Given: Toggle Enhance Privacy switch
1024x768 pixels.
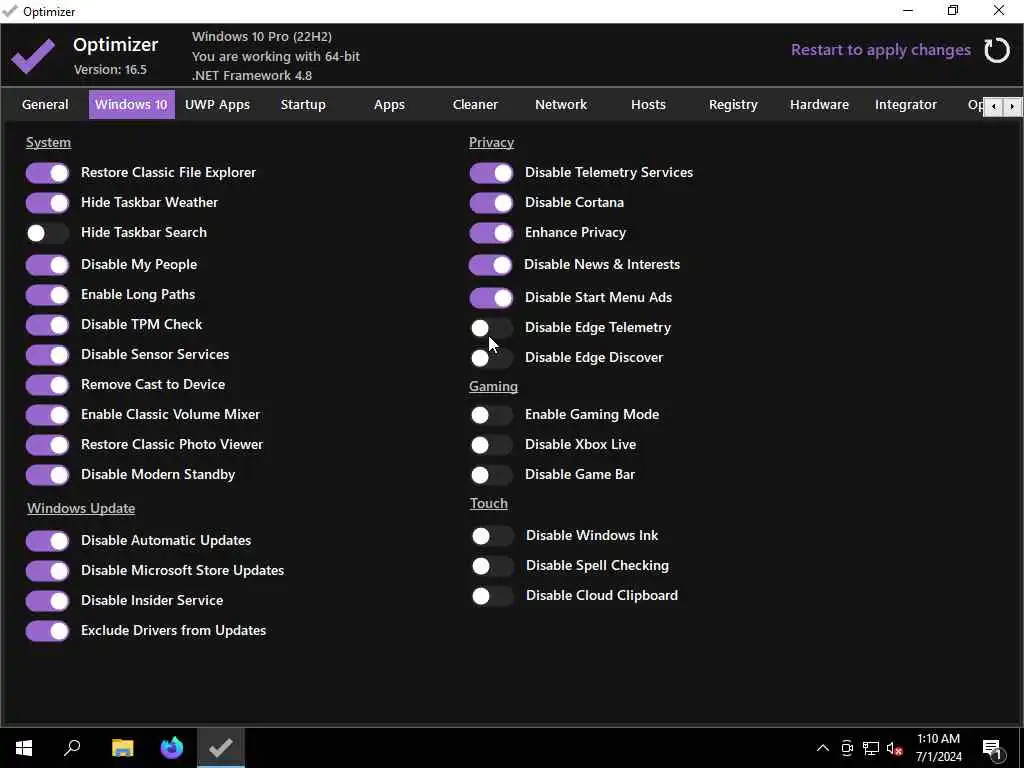Looking at the screenshot, I should [x=491, y=233].
